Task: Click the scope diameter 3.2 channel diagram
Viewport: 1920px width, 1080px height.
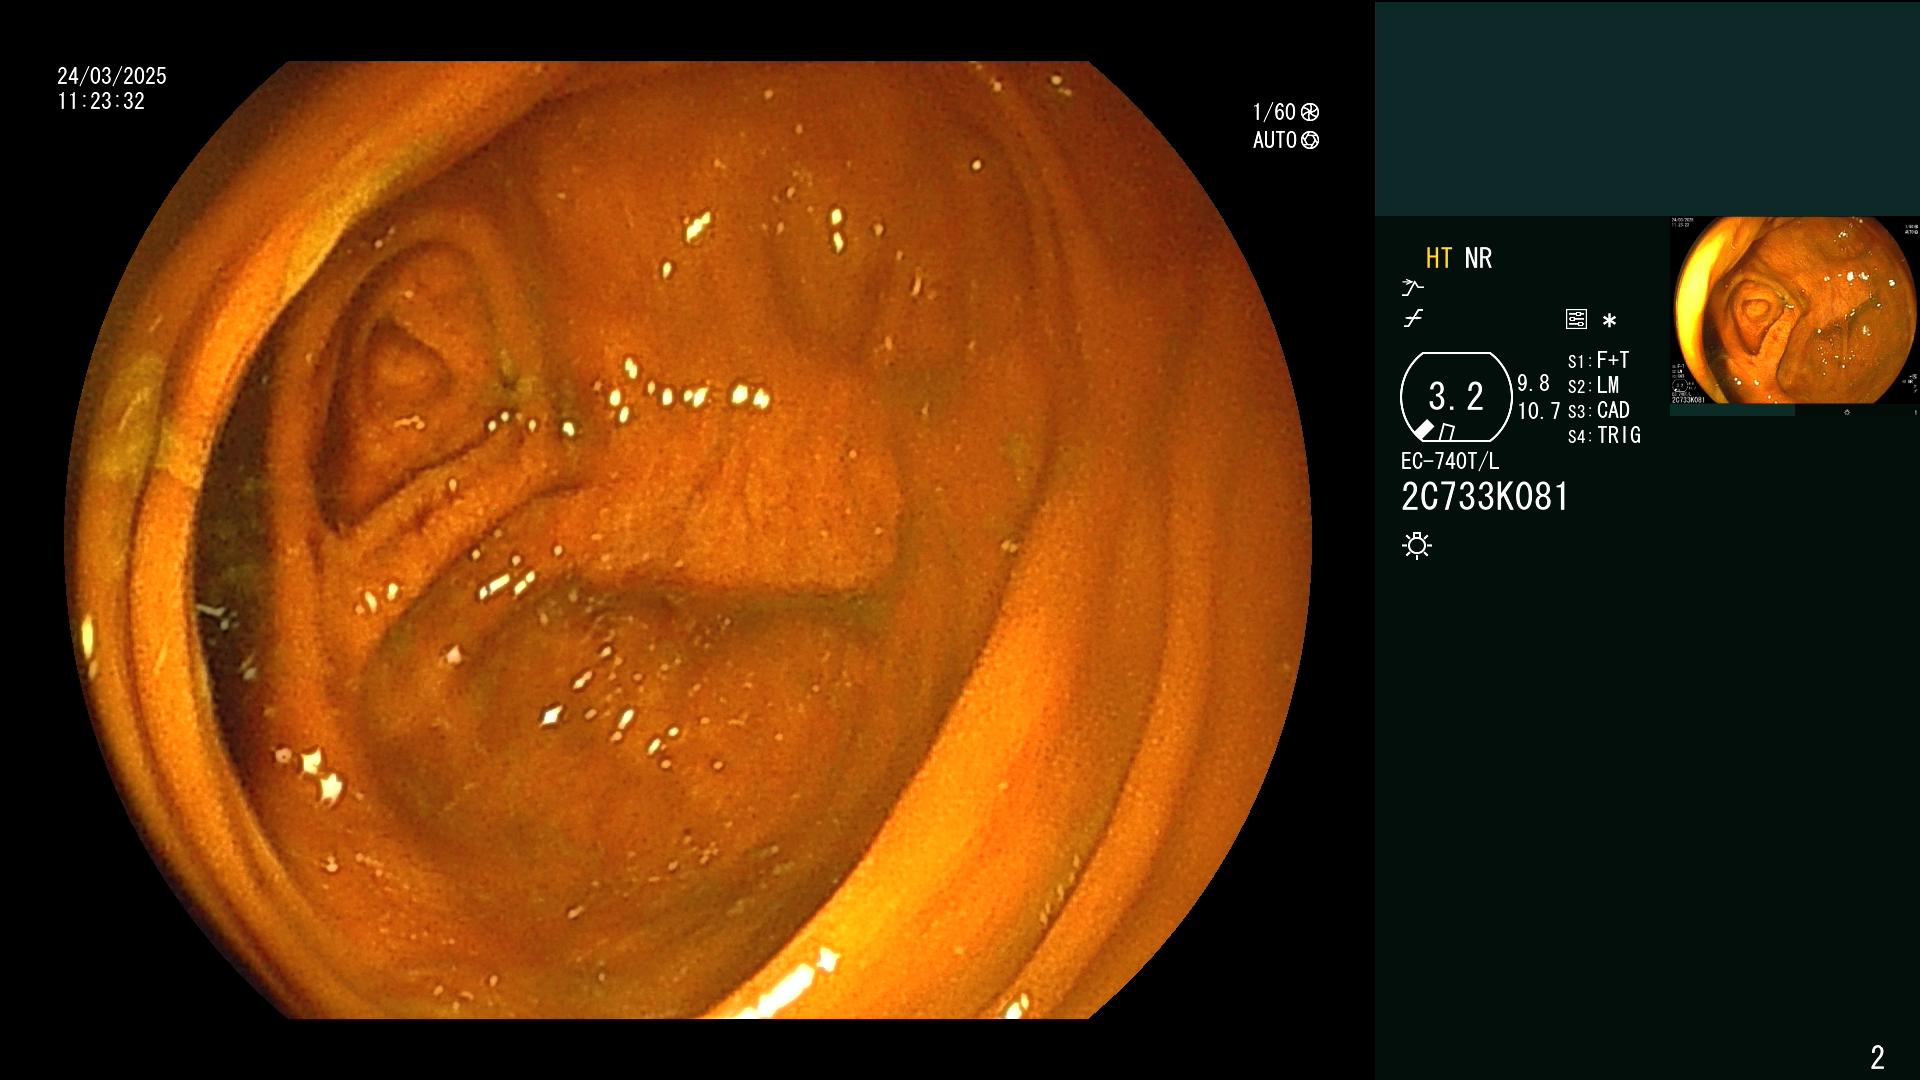Action: tap(1456, 397)
